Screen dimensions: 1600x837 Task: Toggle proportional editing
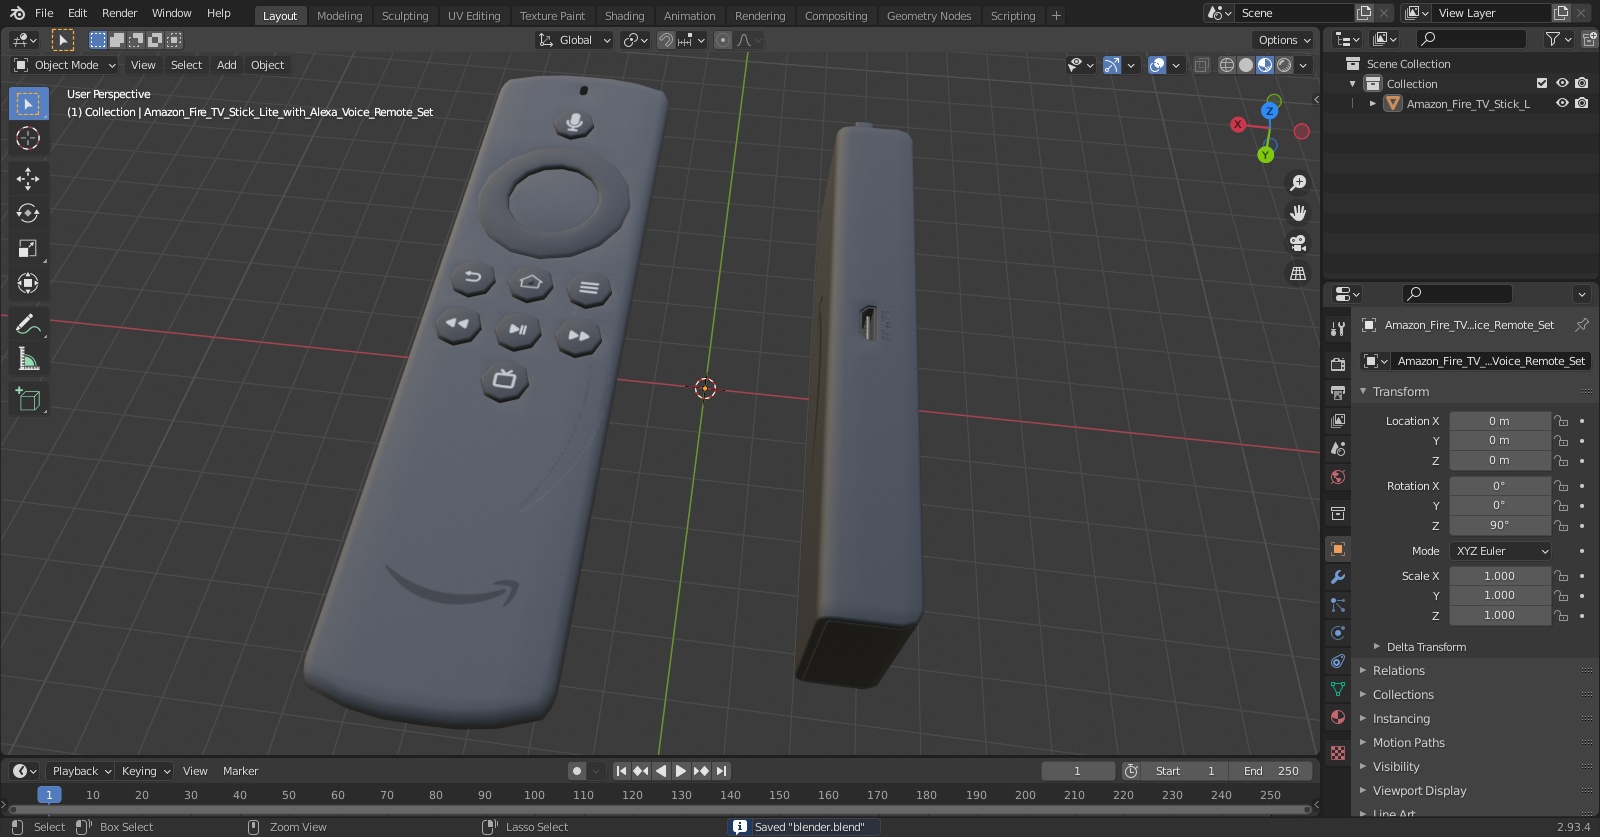click(x=723, y=40)
